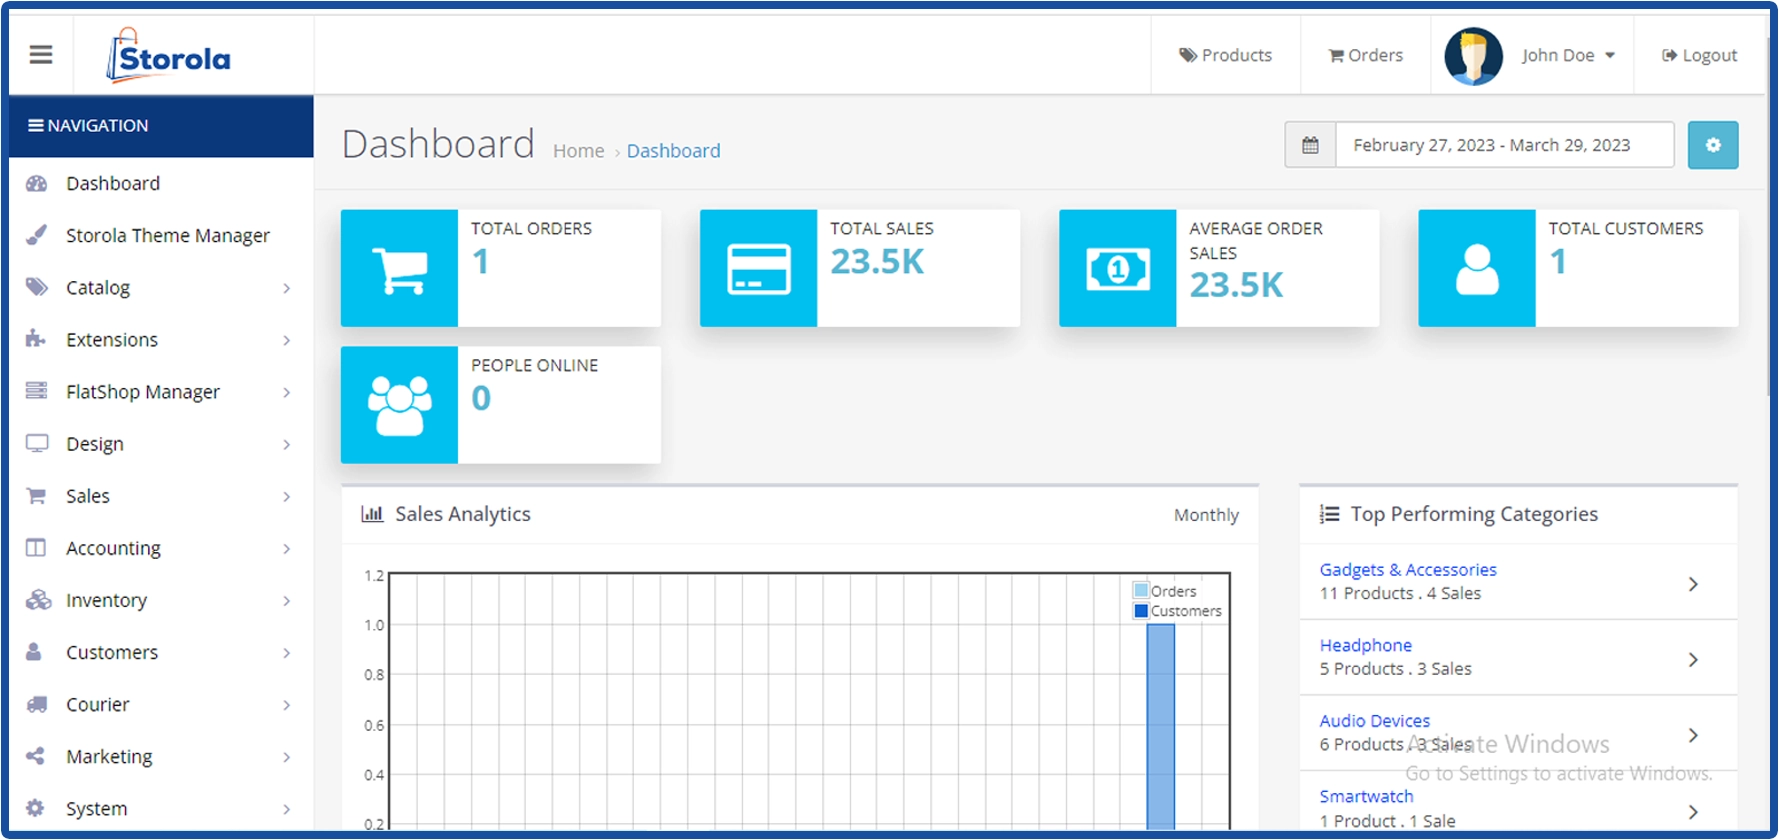Viewport: 1779px width, 840px height.
Task: Click the Total Sales credit card icon
Action: pyautogui.click(x=758, y=268)
